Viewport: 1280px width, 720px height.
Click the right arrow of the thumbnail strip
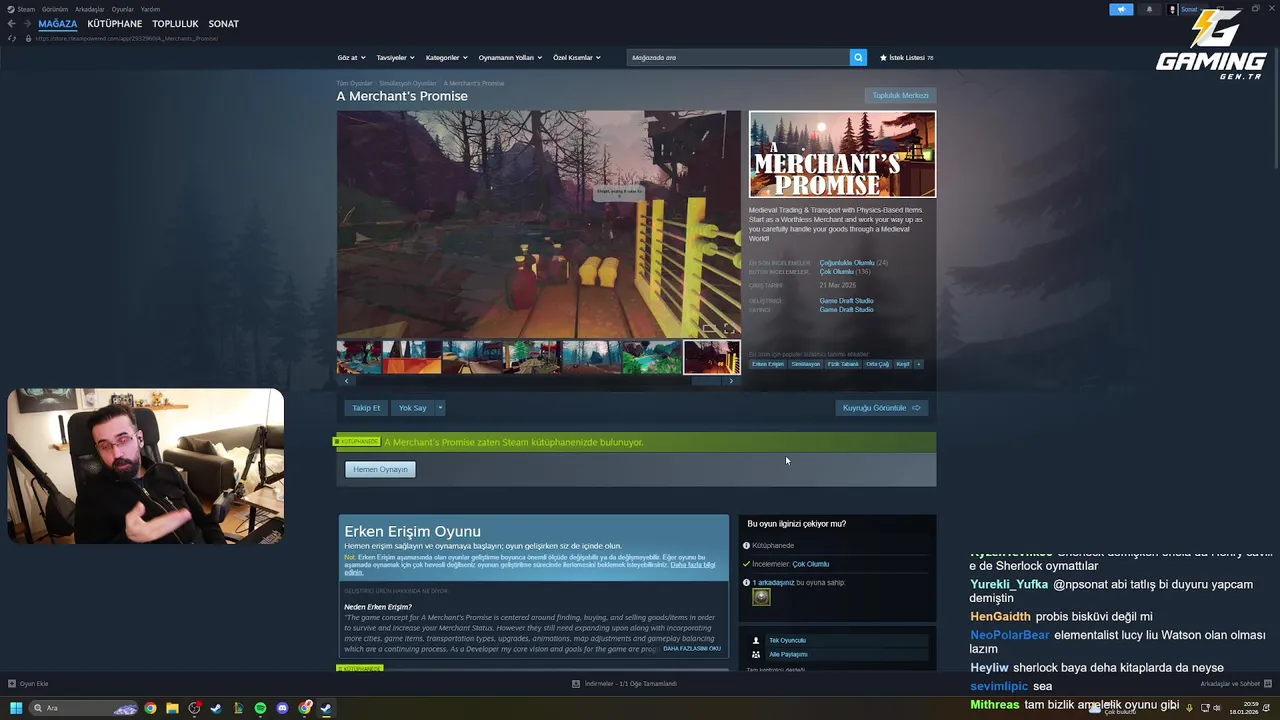(731, 381)
